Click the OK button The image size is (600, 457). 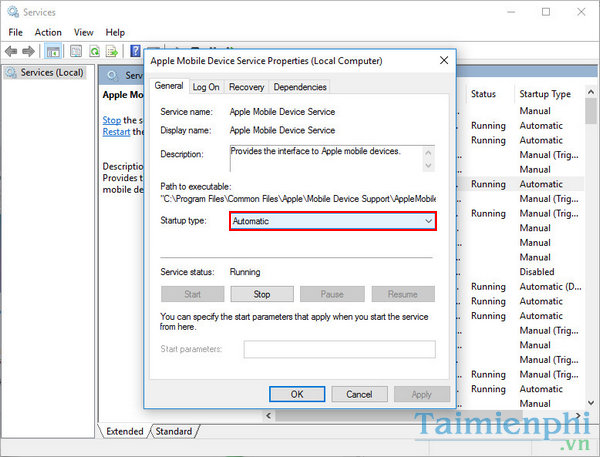pyautogui.click(x=297, y=394)
